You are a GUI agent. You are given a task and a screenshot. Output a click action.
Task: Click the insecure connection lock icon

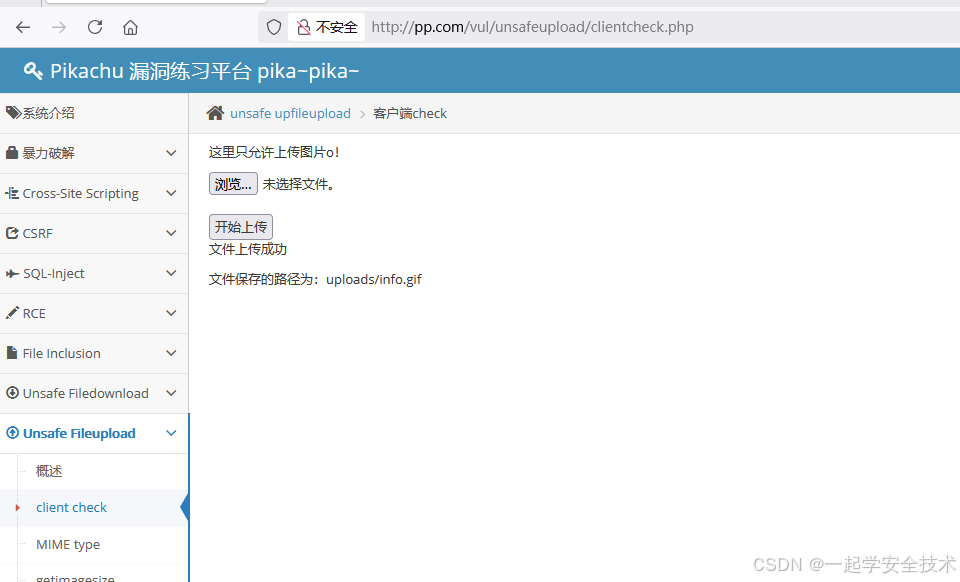pyautogui.click(x=303, y=27)
